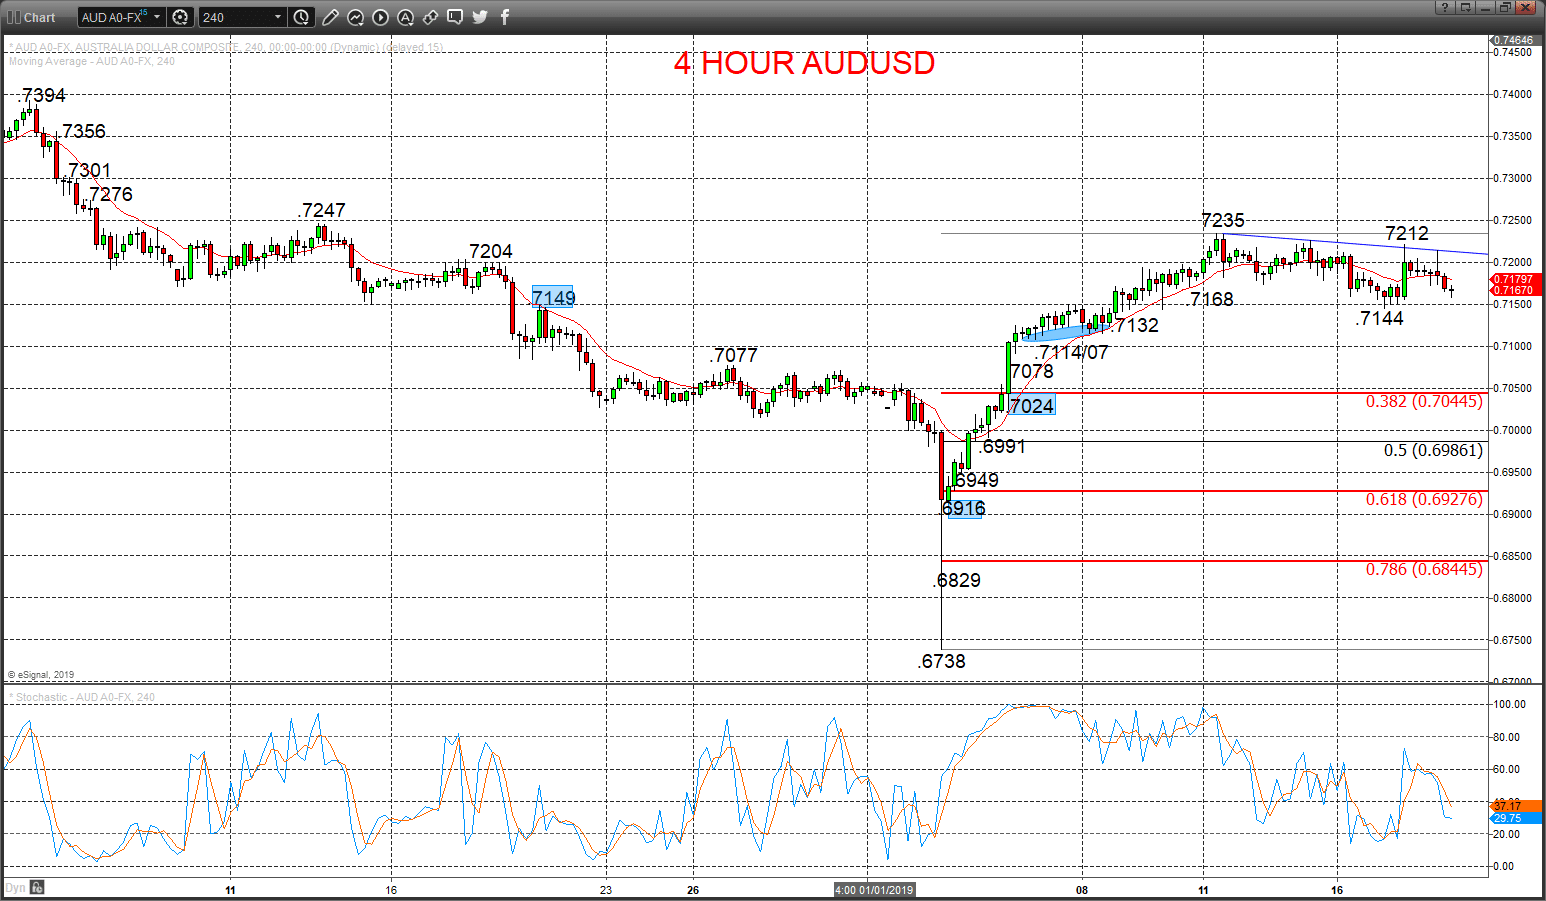1546x901 pixels.
Task: Select the 4 HOUR AUDUSD title annotation
Action: 804,63
